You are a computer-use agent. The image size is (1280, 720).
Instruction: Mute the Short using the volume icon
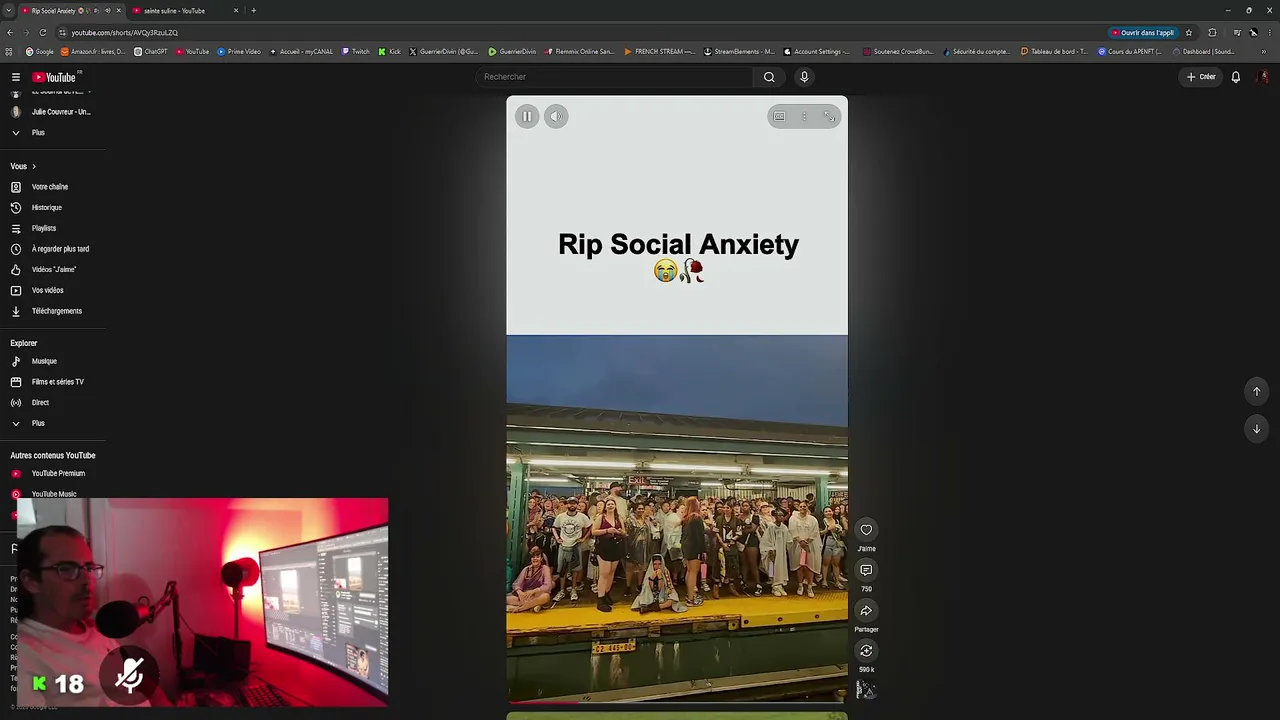[556, 116]
